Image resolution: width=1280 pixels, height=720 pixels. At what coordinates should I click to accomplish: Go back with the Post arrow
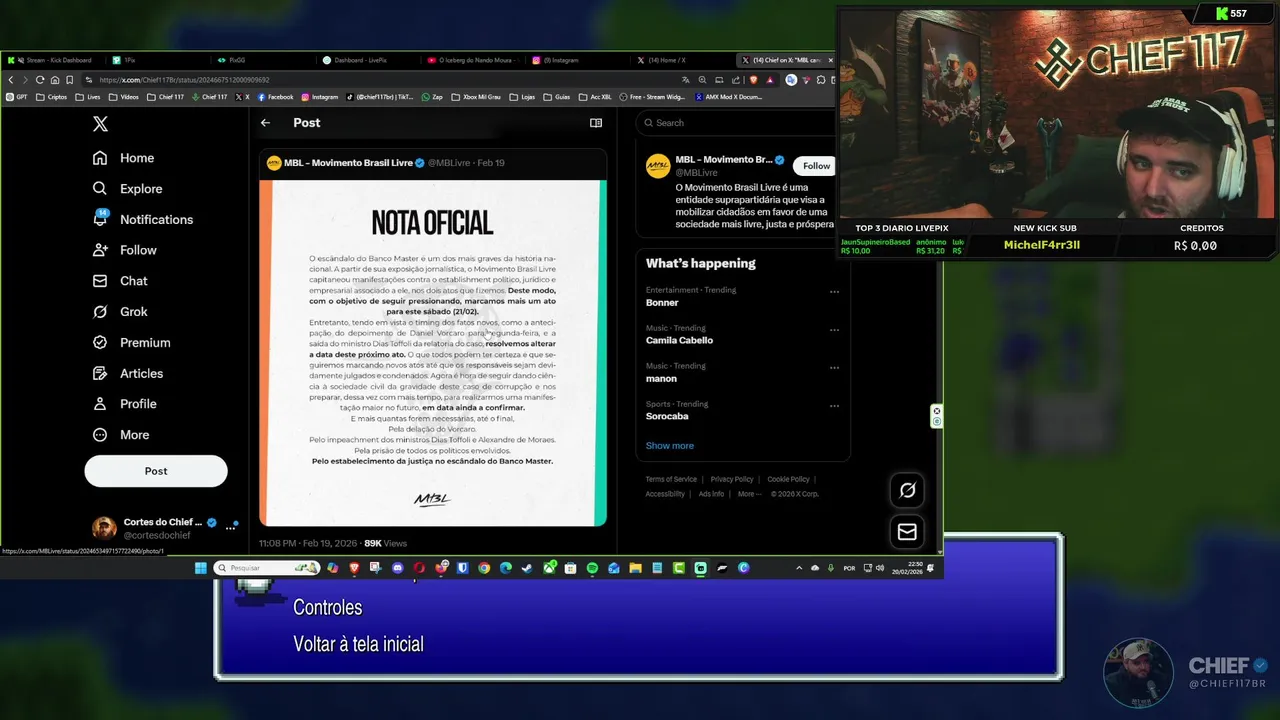(265, 123)
